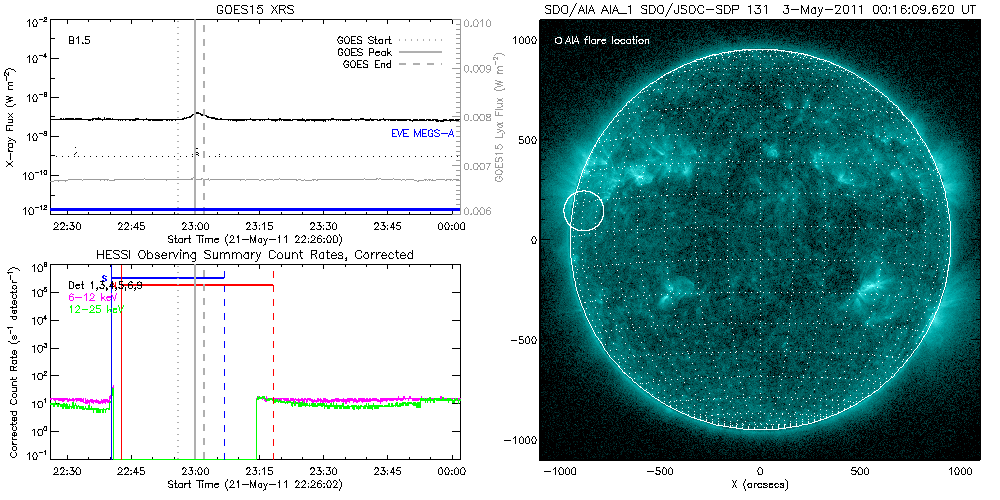Click the X (arcsecs) axis label

click(760, 485)
